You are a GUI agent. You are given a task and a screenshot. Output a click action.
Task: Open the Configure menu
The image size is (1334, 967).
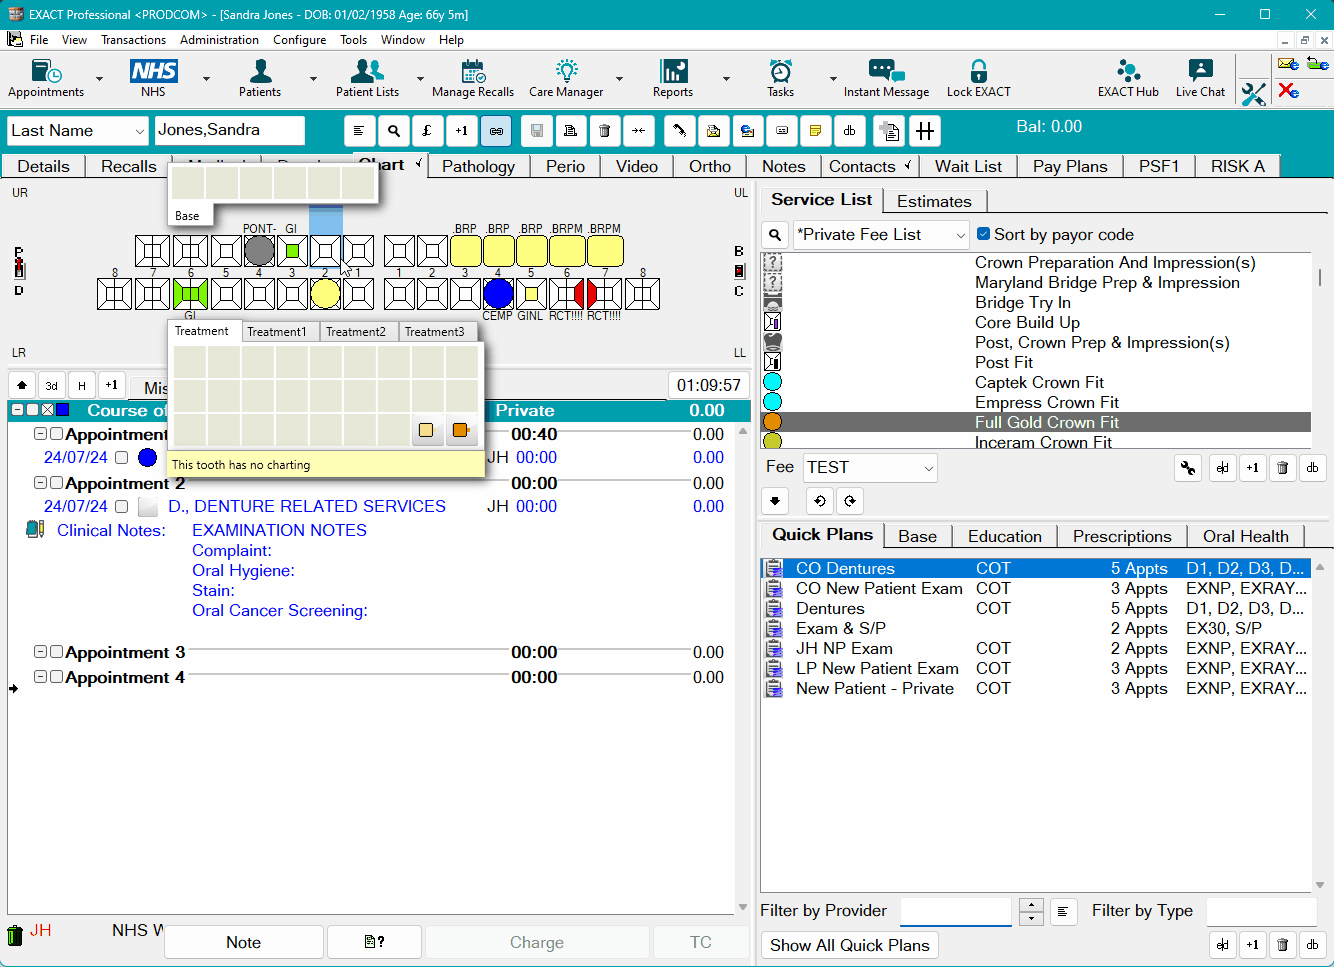299,40
